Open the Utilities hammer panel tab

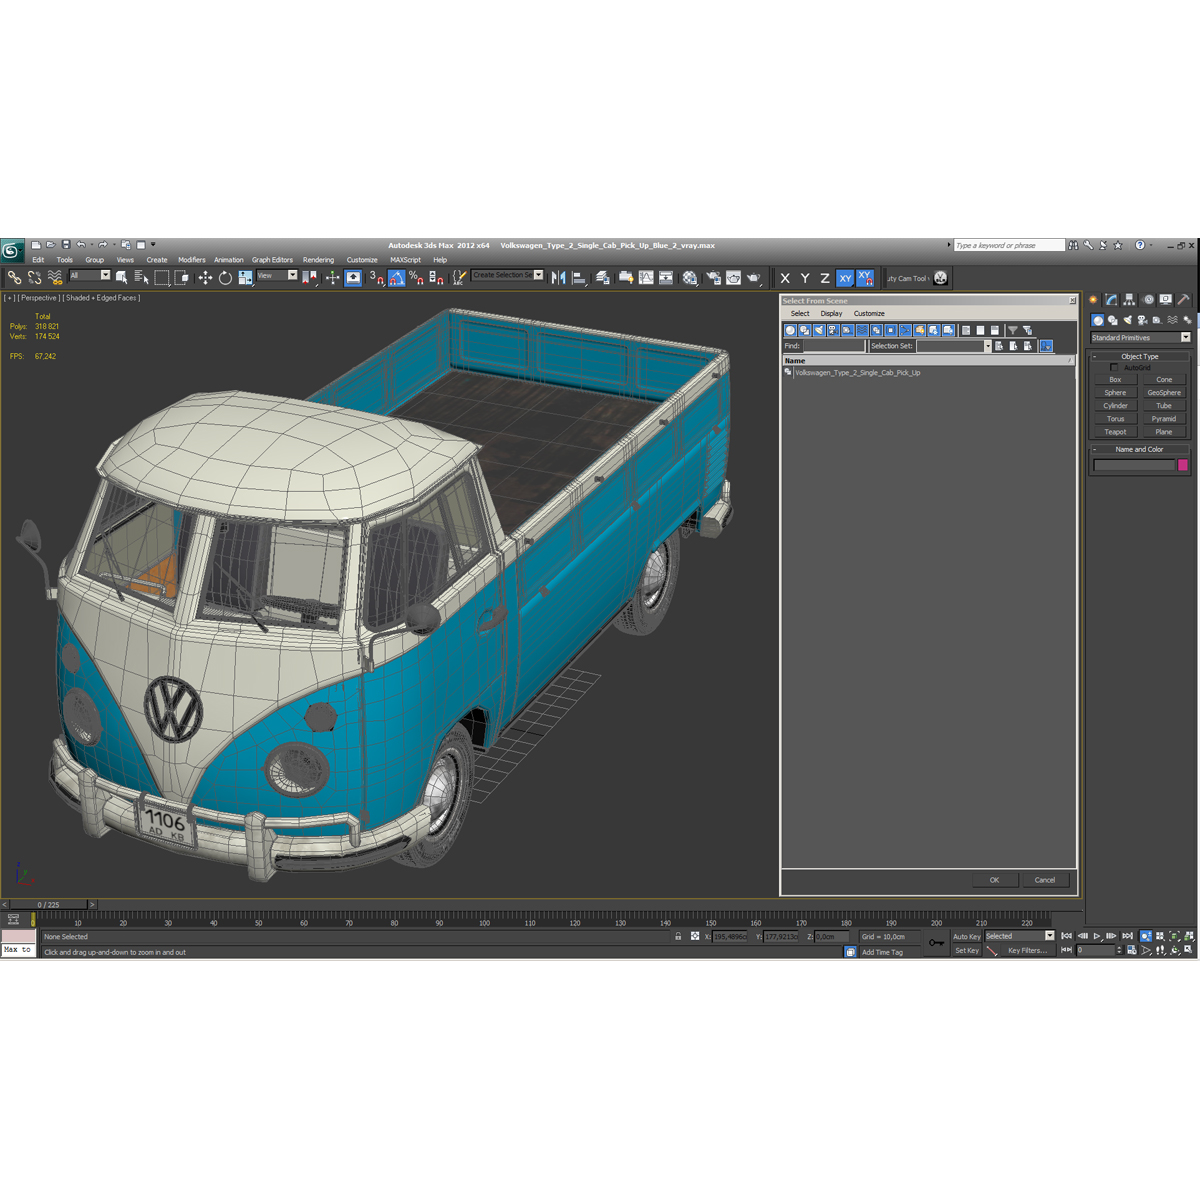coord(1184,299)
